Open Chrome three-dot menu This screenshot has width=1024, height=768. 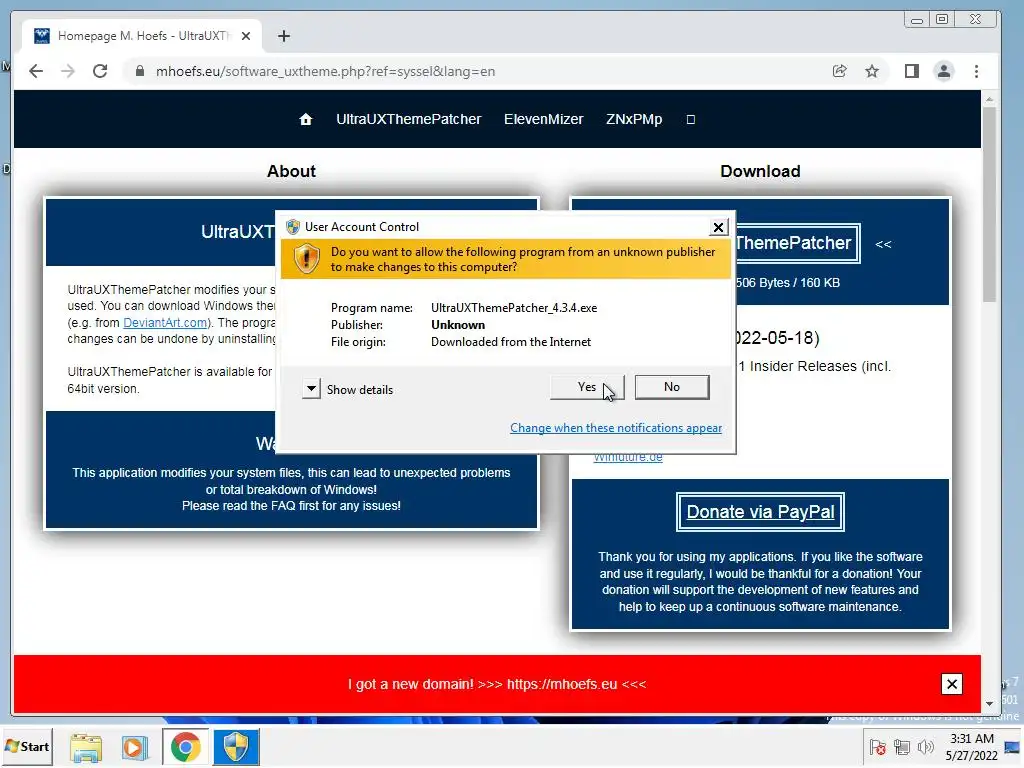click(976, 71)
